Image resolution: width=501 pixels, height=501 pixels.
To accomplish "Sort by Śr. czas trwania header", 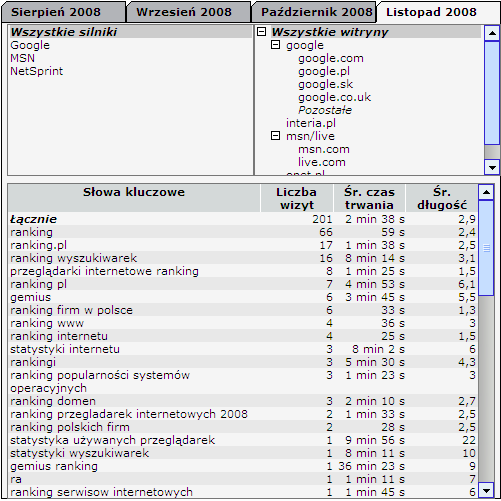I will coord(369,198).
